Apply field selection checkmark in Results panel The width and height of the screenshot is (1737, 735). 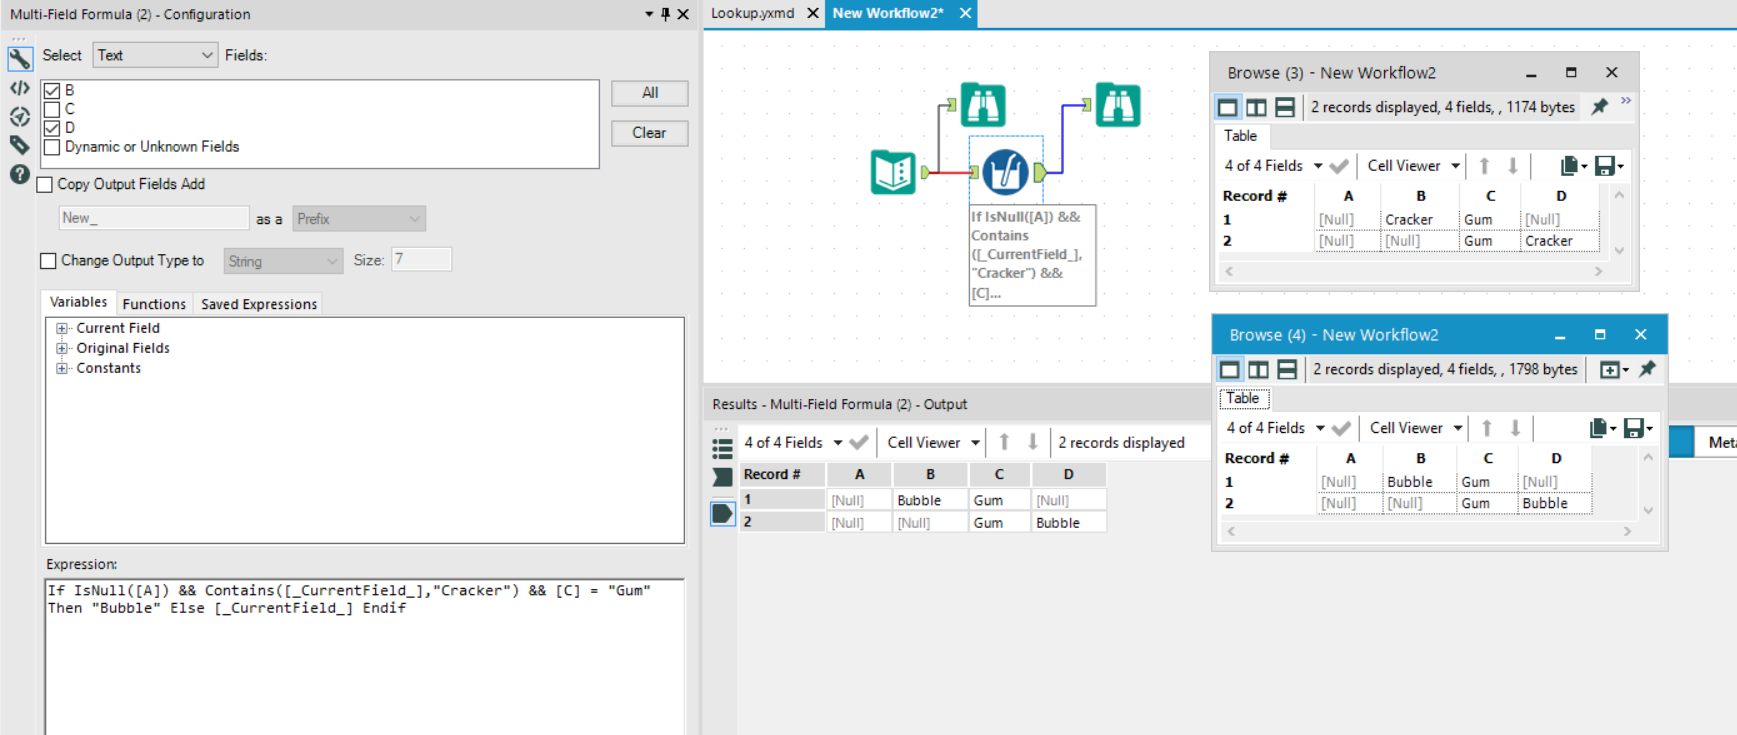click(859, 442)
